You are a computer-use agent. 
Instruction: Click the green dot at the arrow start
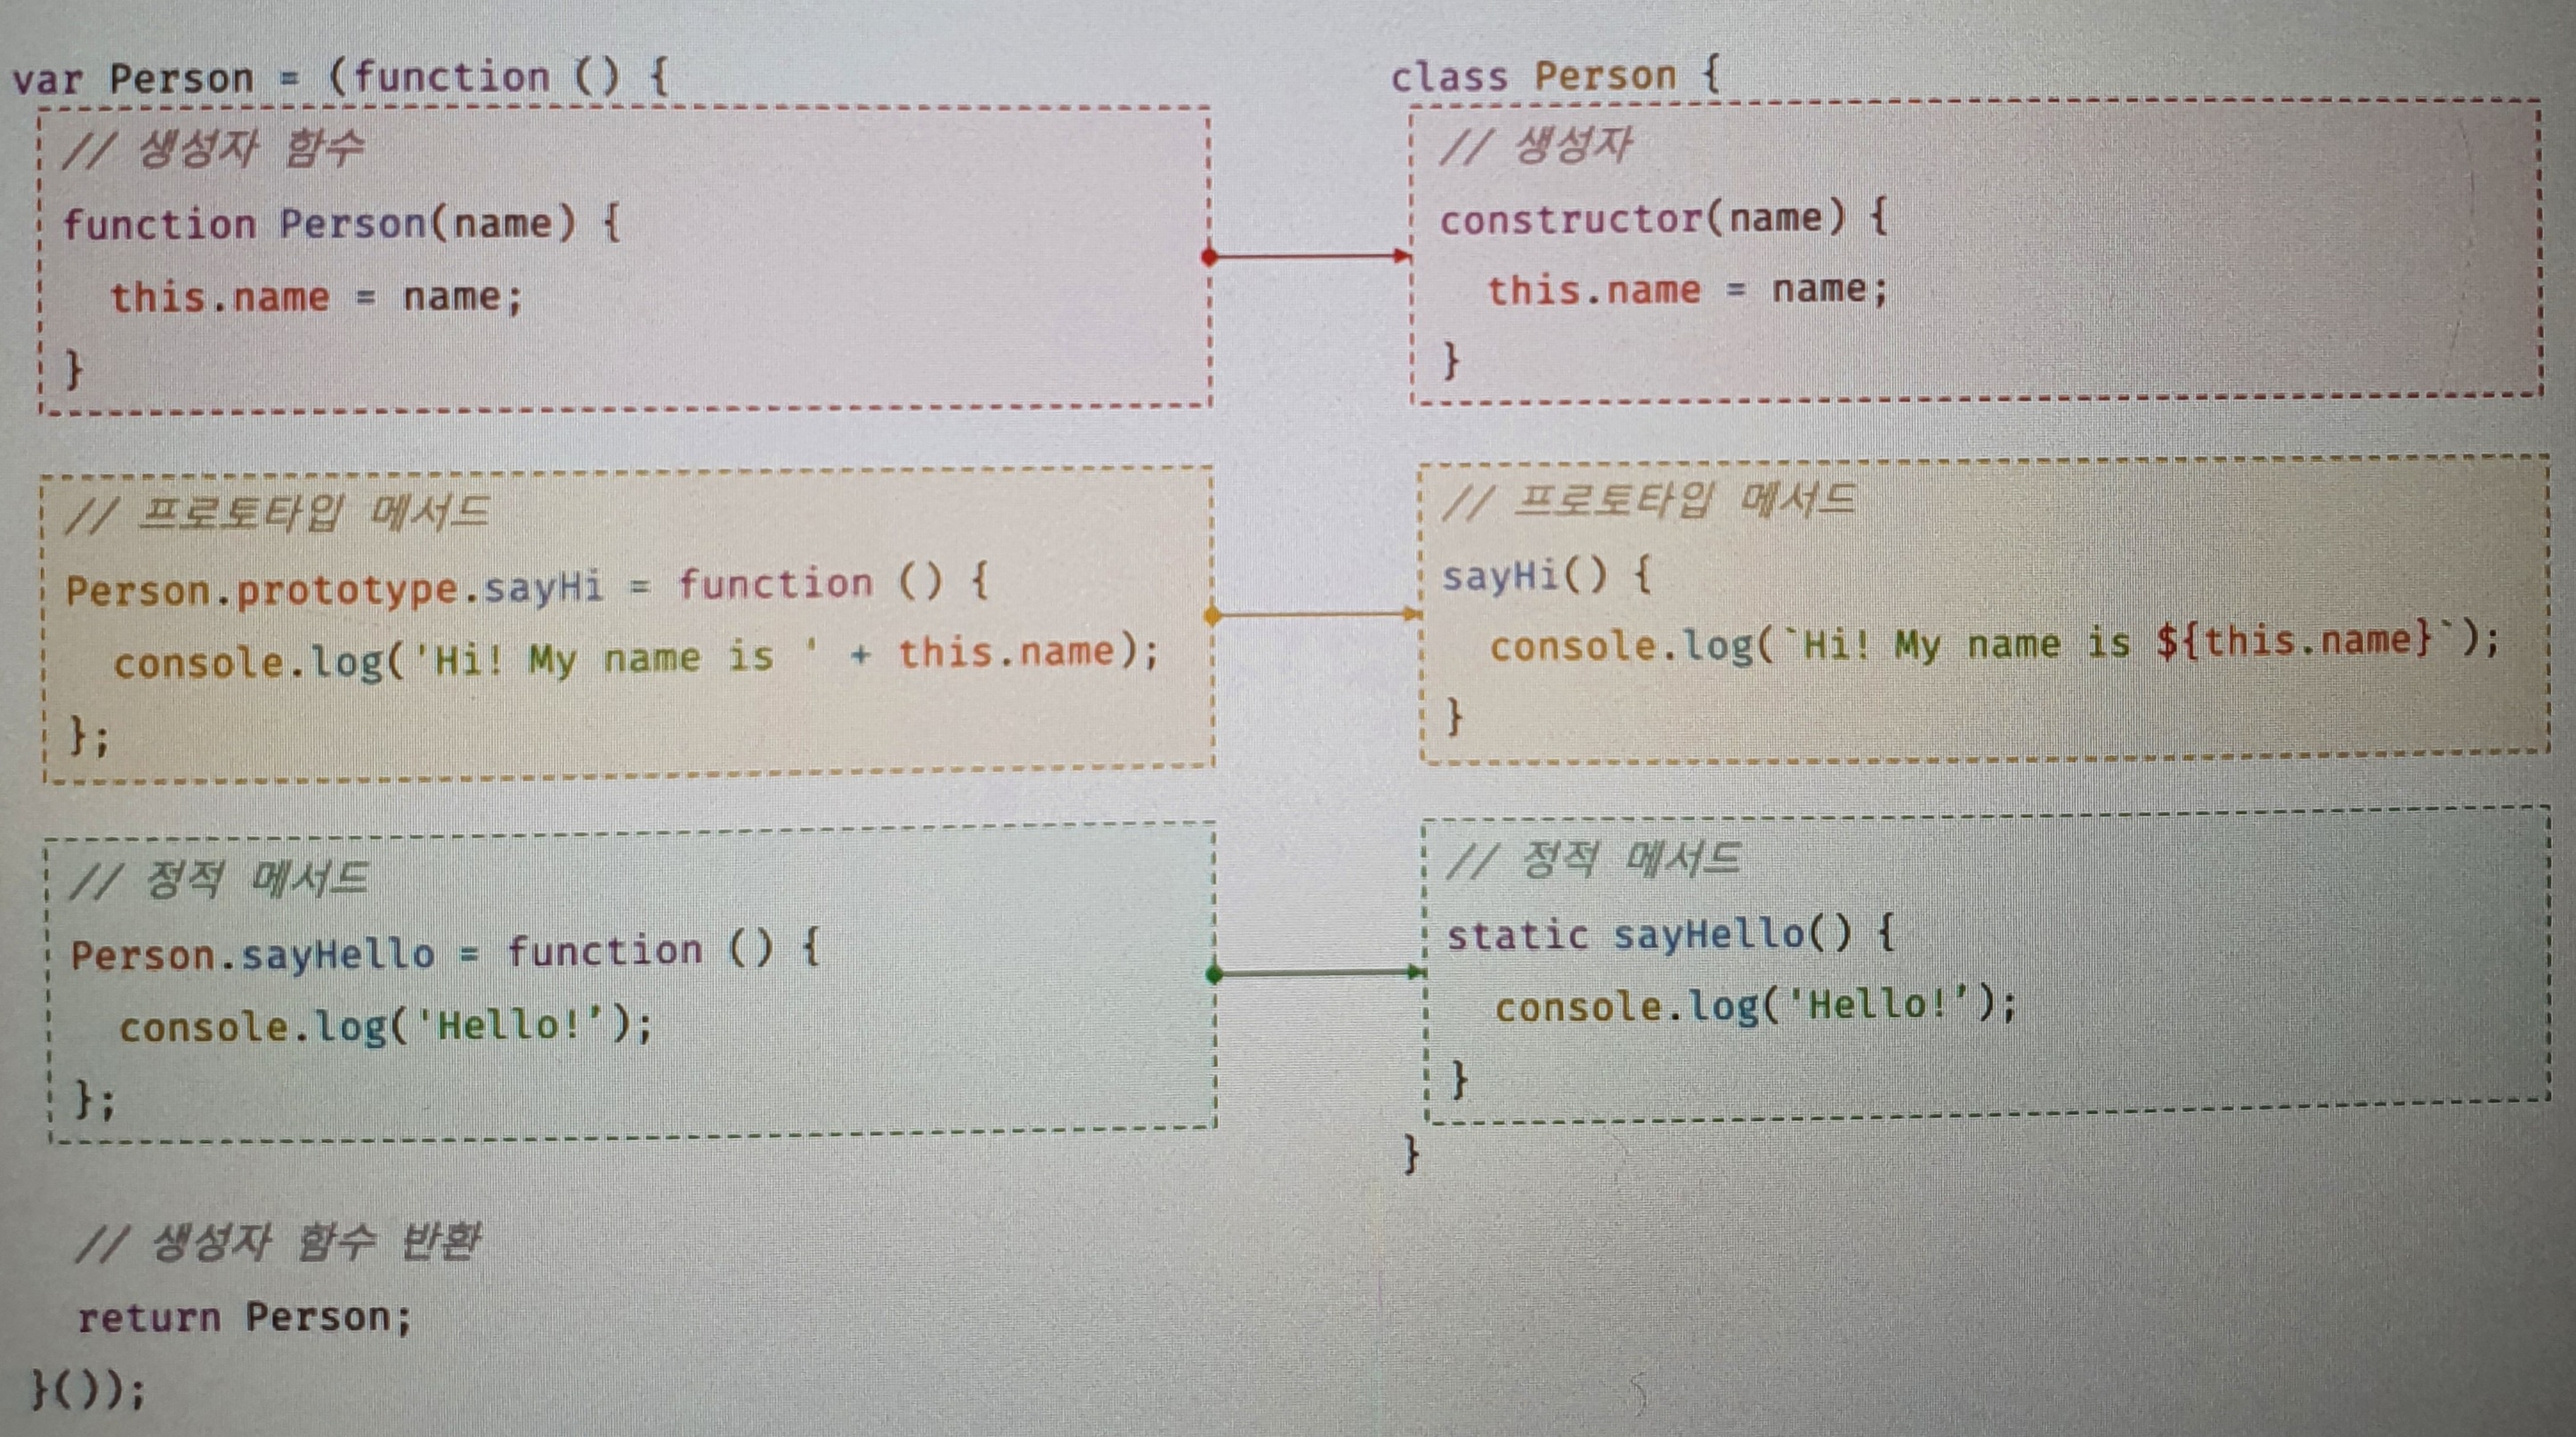point(1214,973)
